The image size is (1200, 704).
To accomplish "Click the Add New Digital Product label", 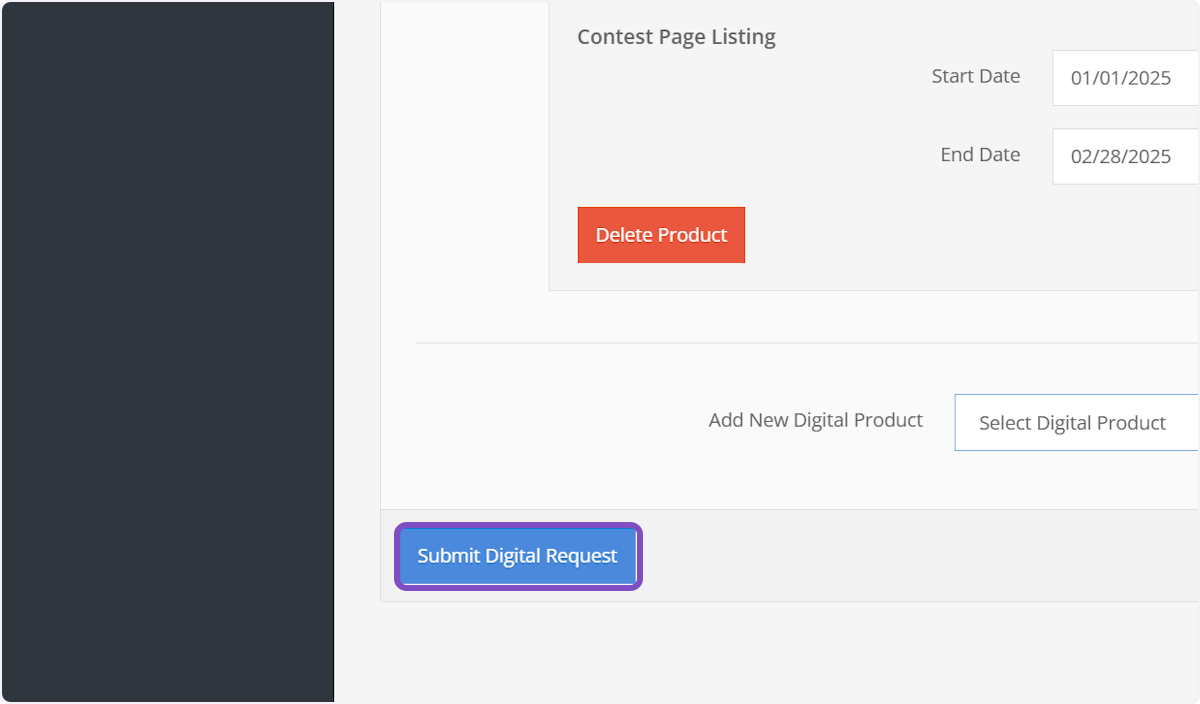I will (x=815, y=421).
